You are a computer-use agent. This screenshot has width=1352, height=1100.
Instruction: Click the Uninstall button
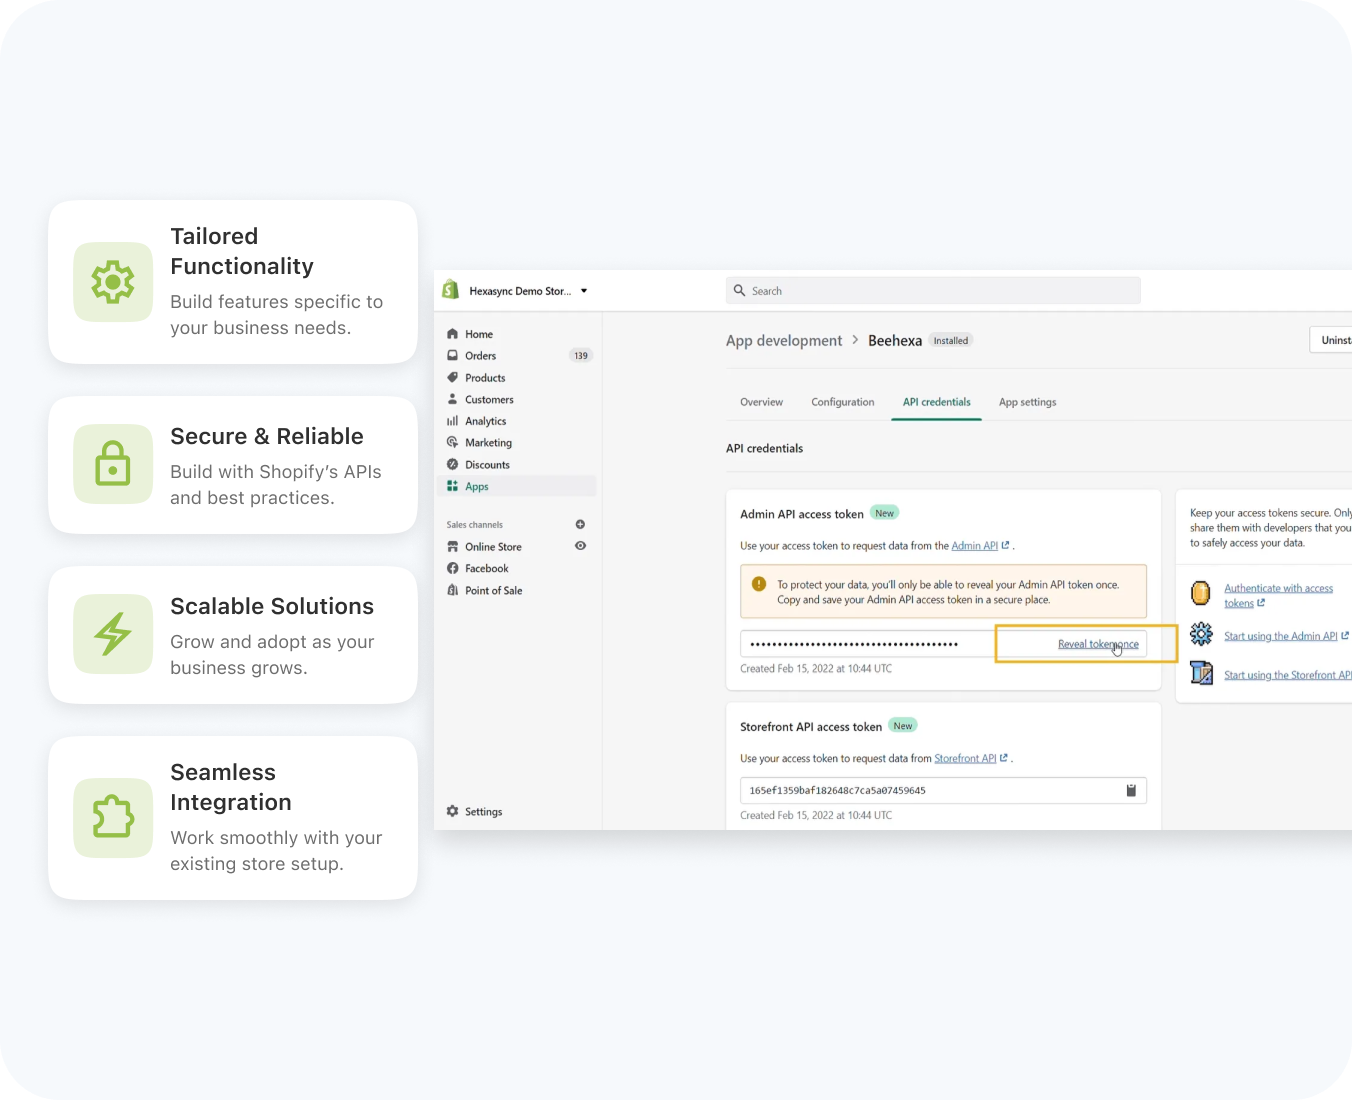pyautogui.click(x=1331, y=340)
